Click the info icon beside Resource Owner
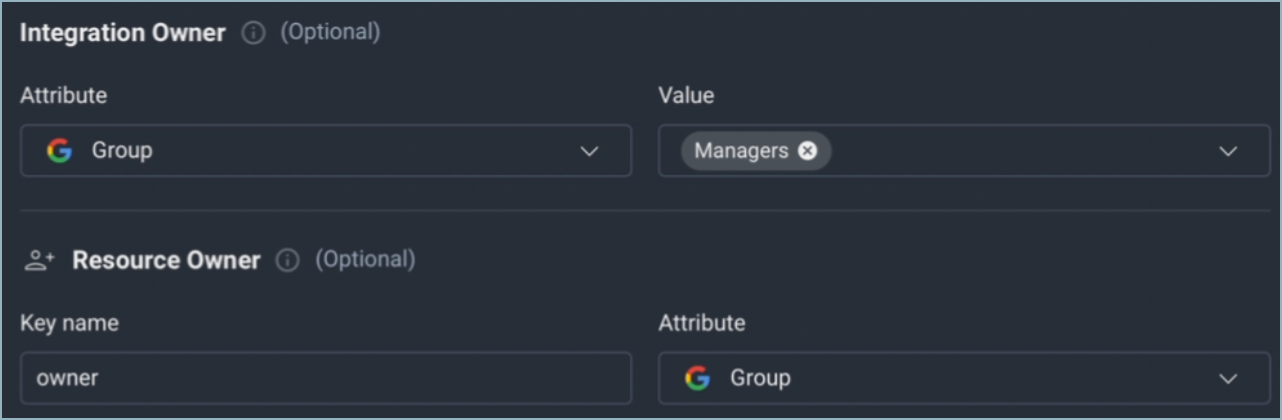 [288, 261]
